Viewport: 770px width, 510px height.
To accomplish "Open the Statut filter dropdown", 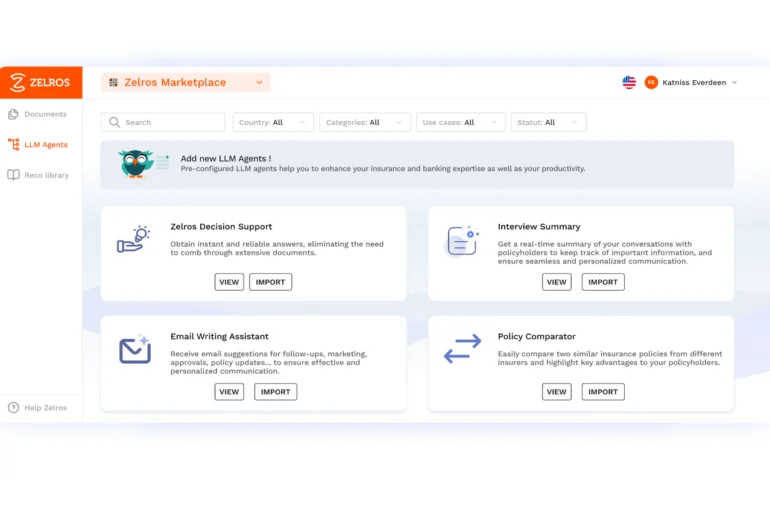I will pos(549,122).
